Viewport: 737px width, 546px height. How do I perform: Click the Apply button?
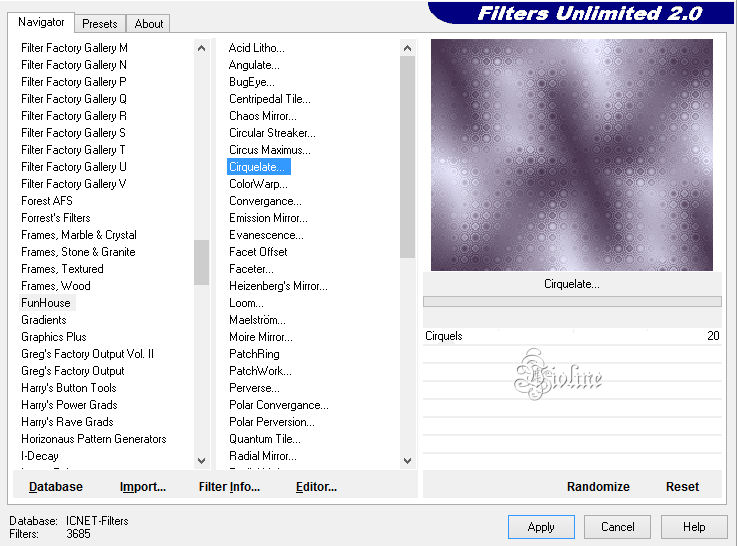point(541,527)
